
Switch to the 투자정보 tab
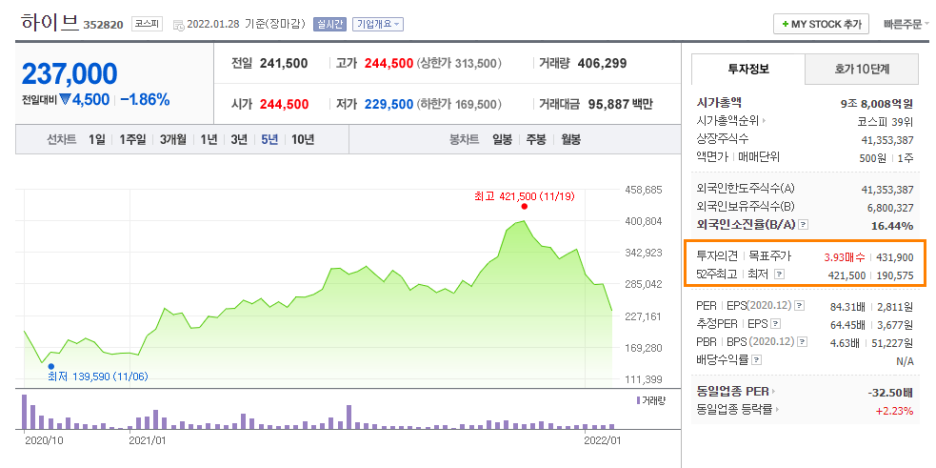pyautogui.click(x=748, y=69)
